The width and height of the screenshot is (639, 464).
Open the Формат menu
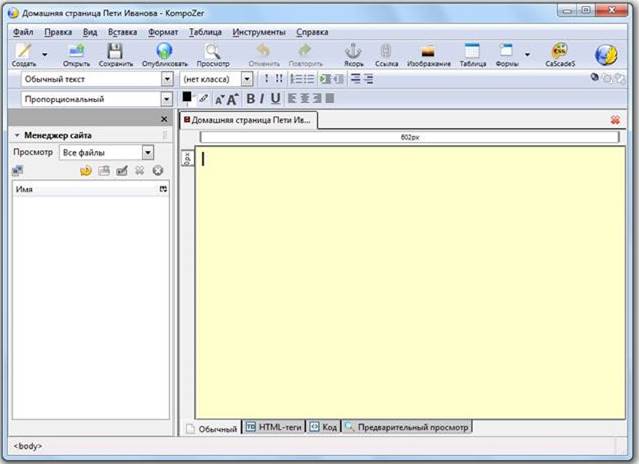163,32
